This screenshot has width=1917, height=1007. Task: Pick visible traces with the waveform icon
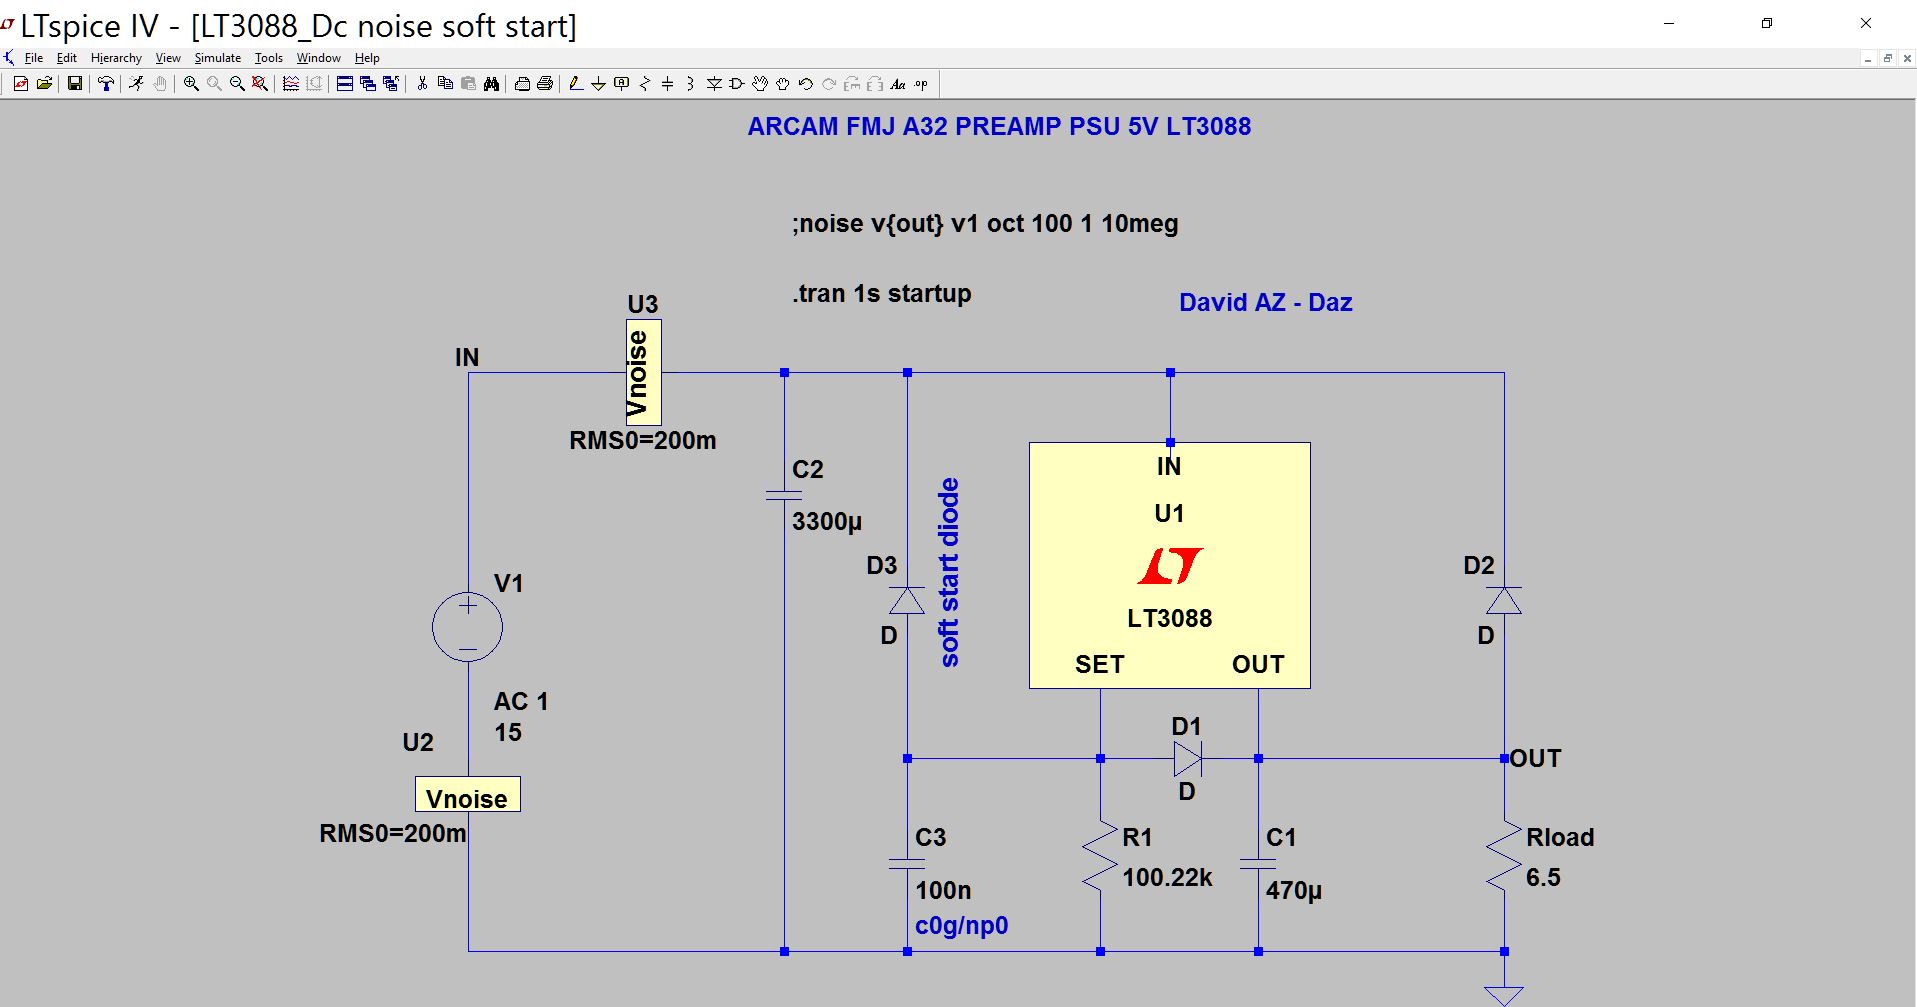(x=291, y=84)
